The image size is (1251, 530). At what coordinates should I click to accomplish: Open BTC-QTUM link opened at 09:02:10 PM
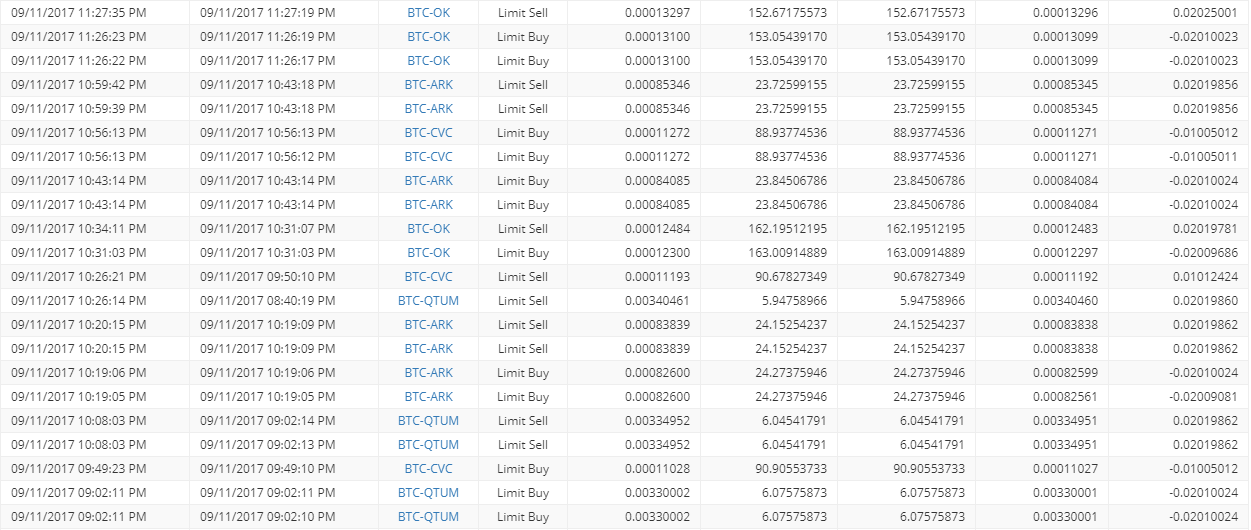click(x=428, y=517)
